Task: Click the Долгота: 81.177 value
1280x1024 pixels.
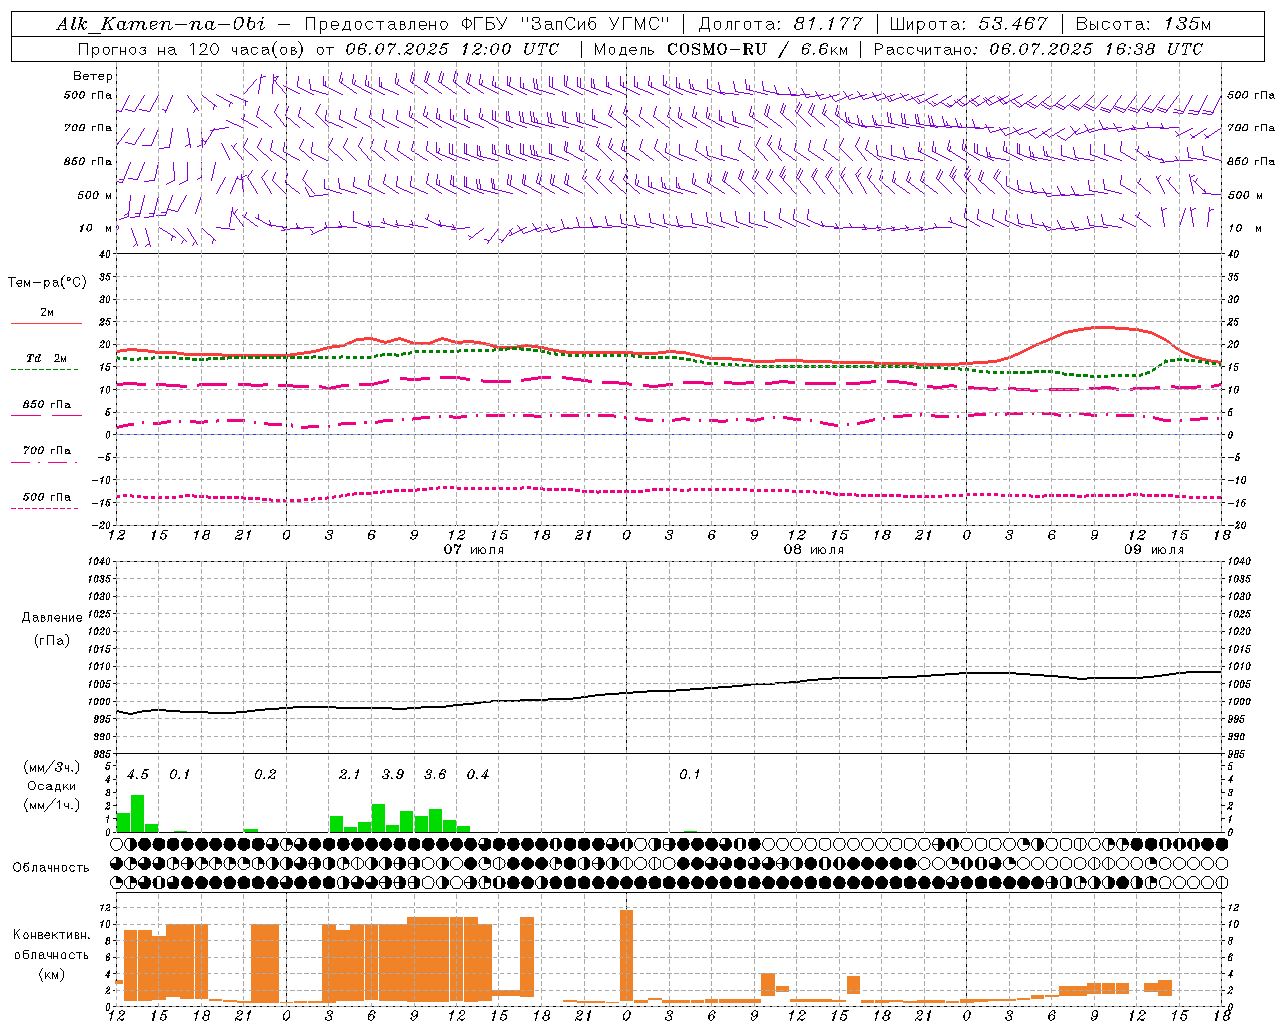Action: (x=780, y=24)
